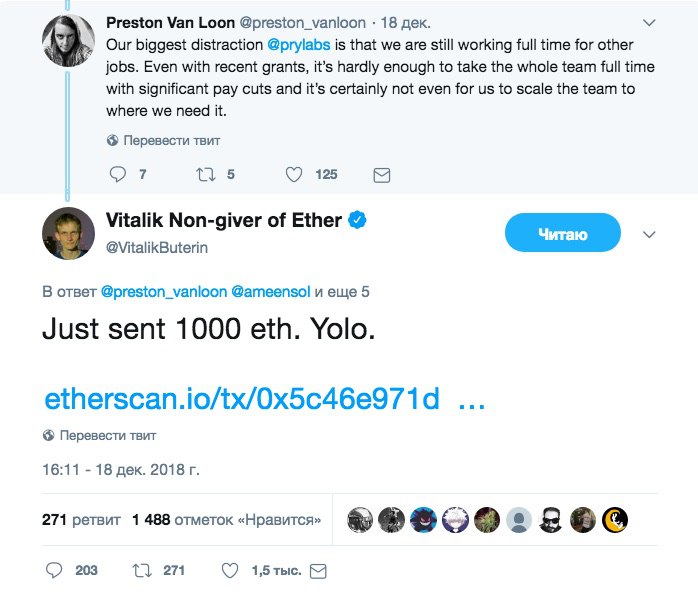
Task: Open Vitalik Buterin's profile avatar
Action: point(68,233)
